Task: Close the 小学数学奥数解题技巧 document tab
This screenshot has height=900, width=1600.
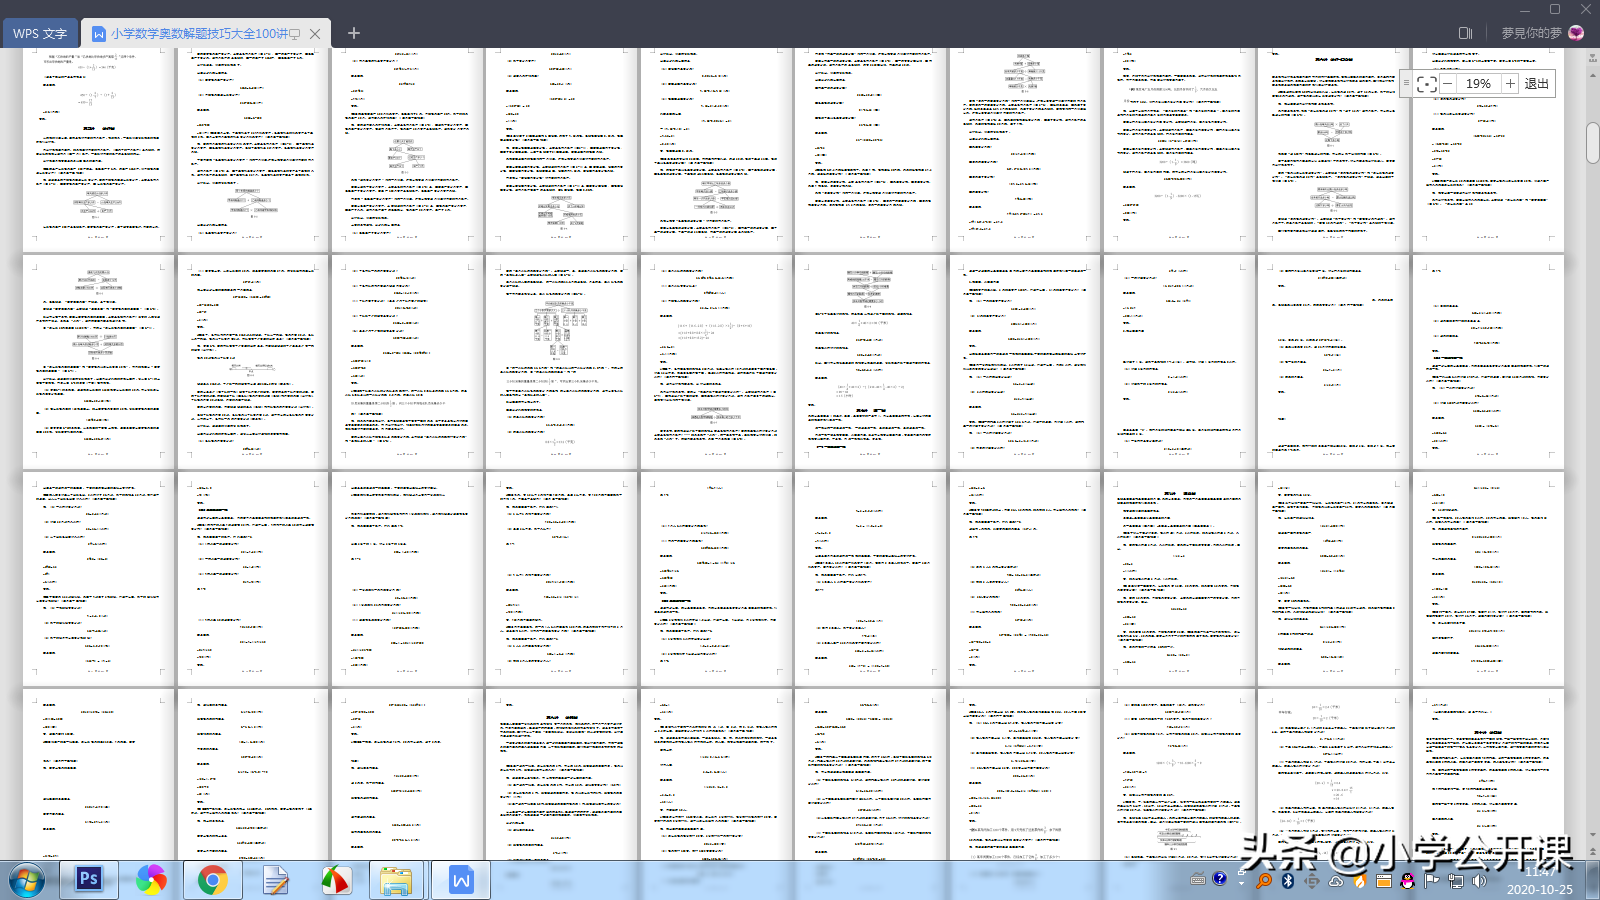Action: pyautogui.click(x=315, y=33)
